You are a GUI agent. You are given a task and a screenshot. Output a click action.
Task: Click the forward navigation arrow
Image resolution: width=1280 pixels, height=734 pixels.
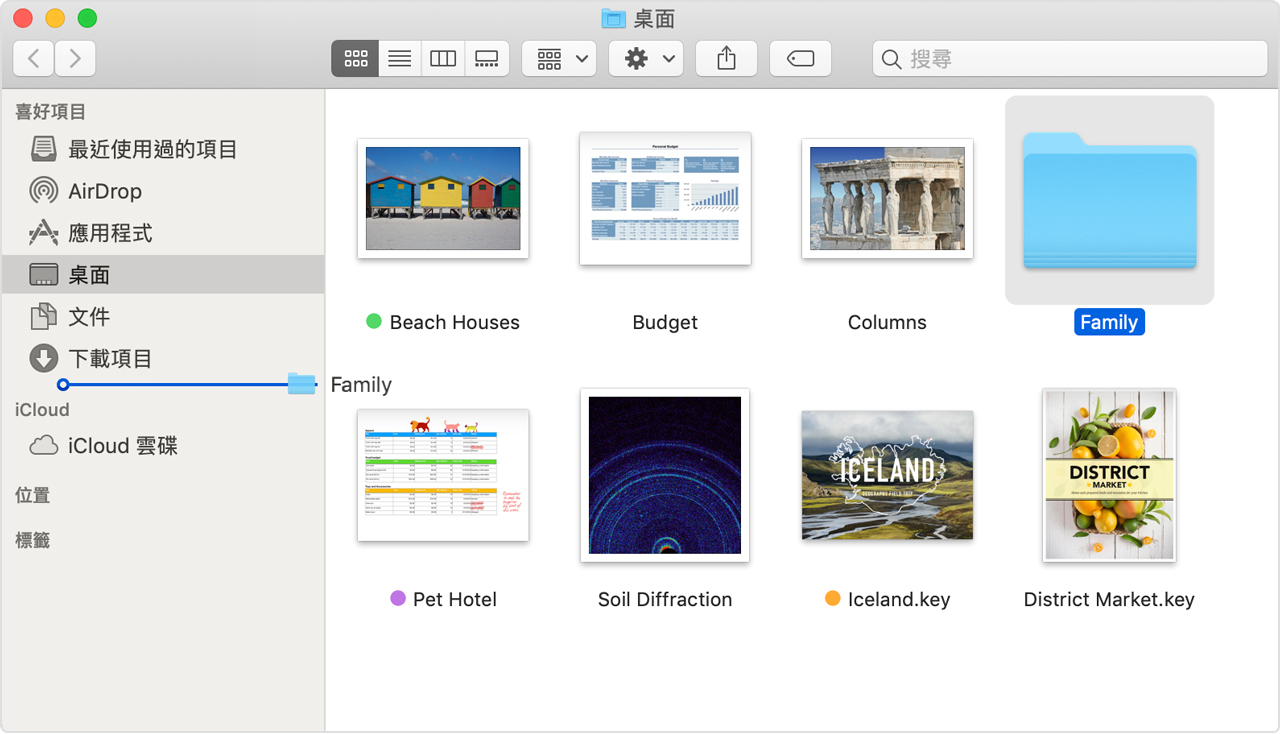[75, 59]
